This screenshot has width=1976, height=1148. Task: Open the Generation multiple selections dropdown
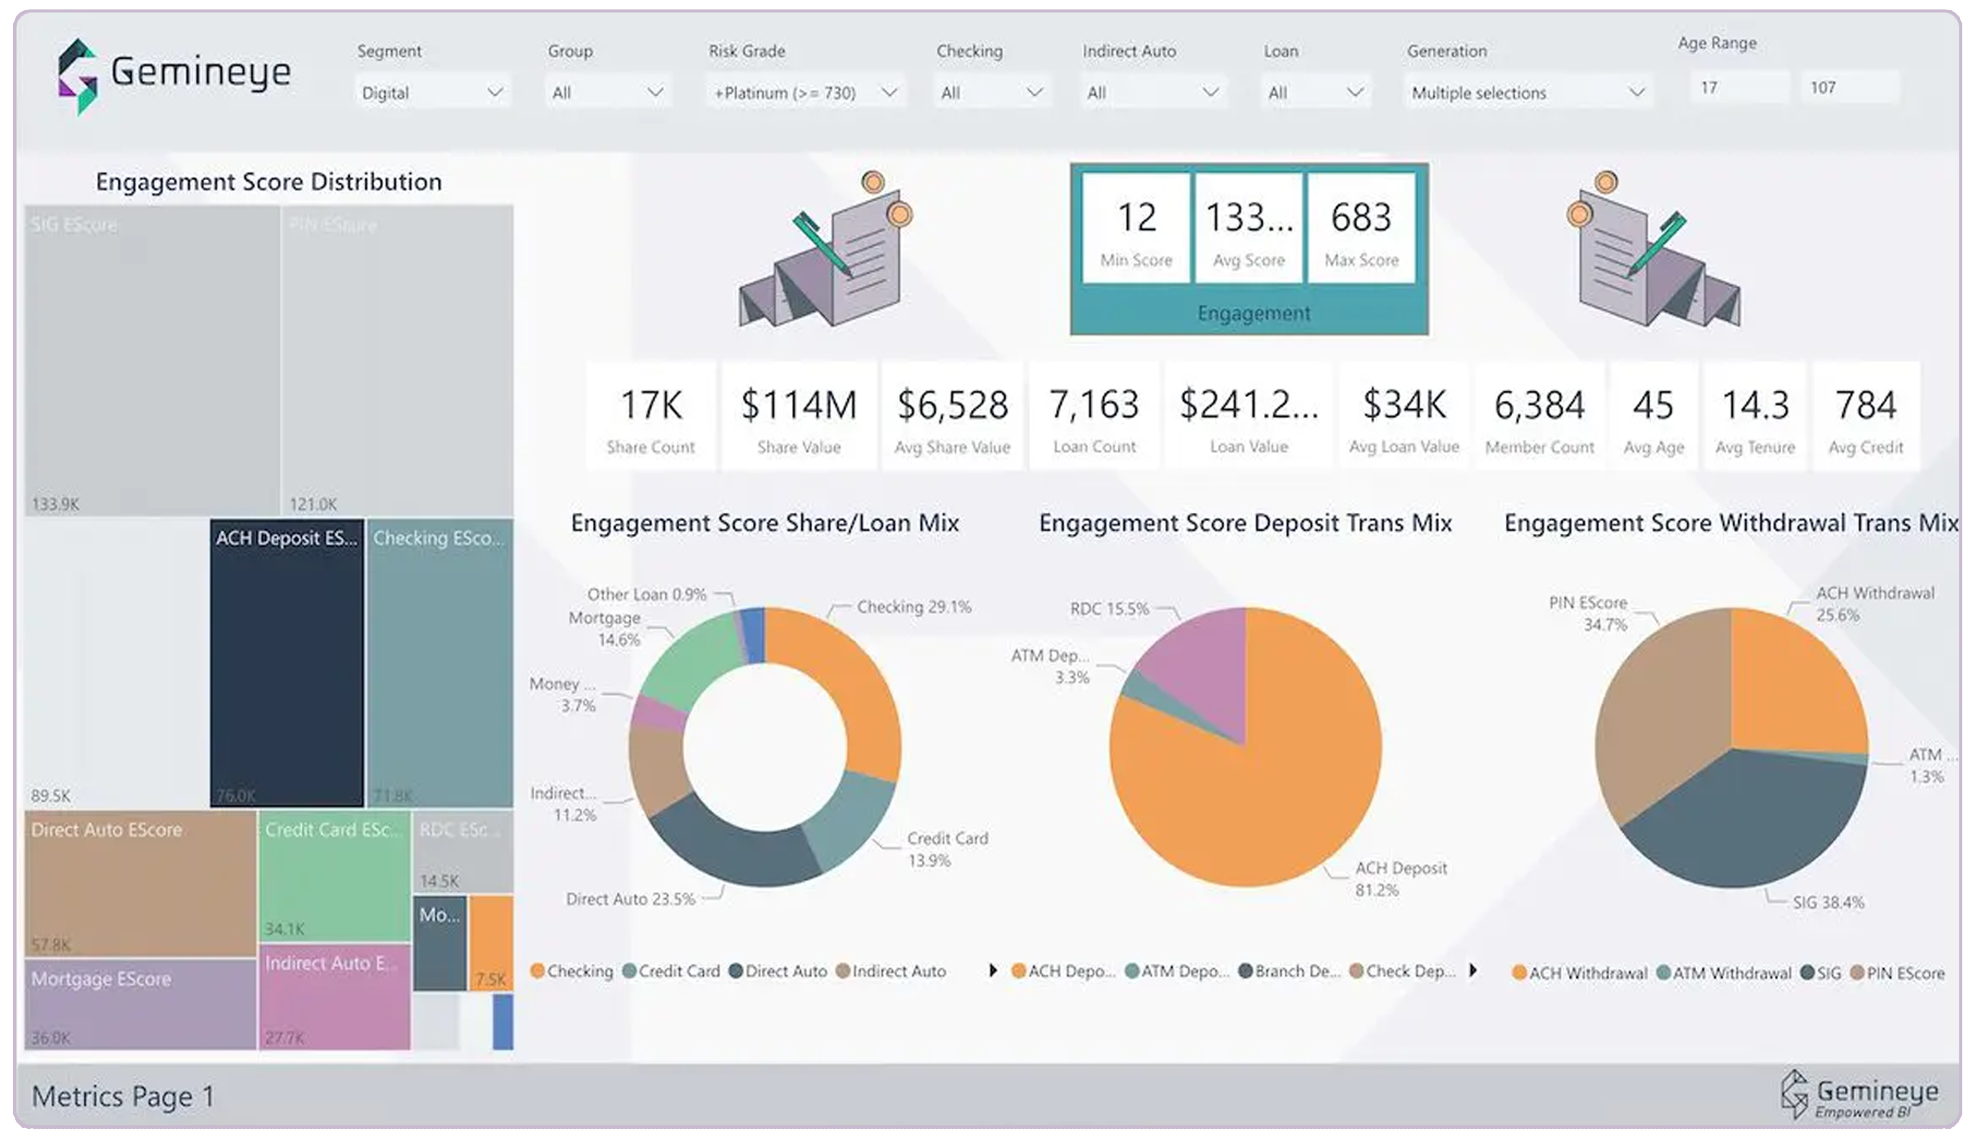(1526, 93)
